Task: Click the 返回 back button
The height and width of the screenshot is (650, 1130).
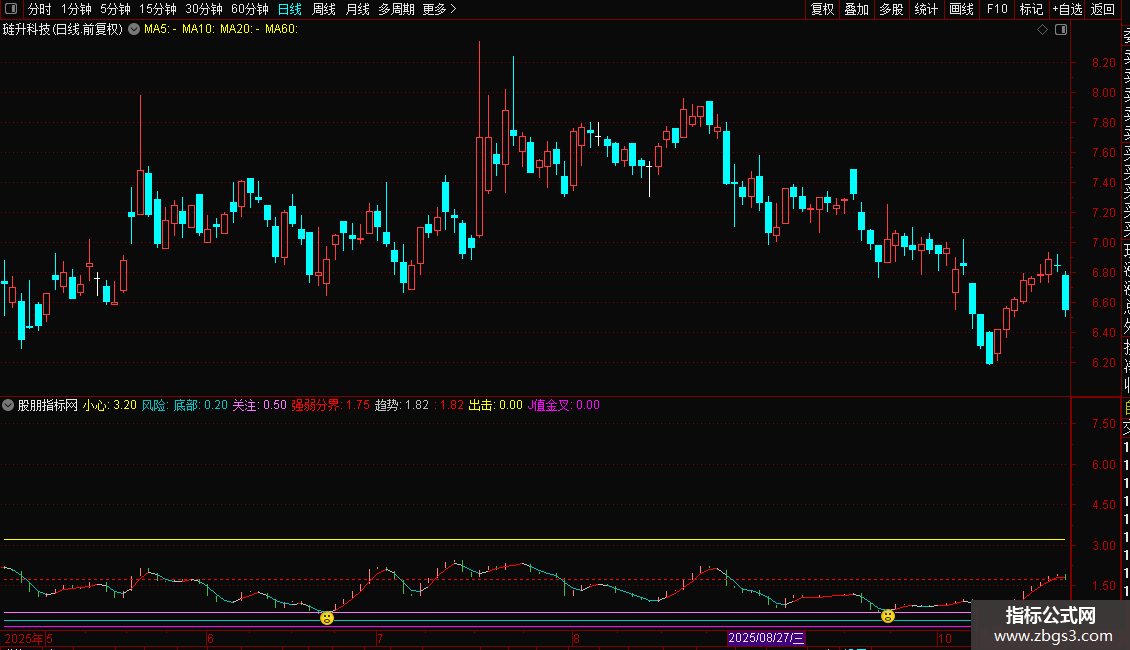Action: [x=1103, y=9]
